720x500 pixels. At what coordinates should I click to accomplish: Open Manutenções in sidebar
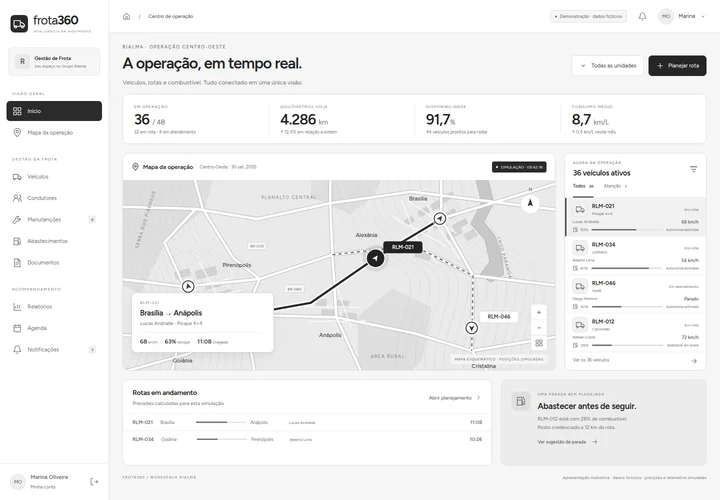click(x=54, y=220)
